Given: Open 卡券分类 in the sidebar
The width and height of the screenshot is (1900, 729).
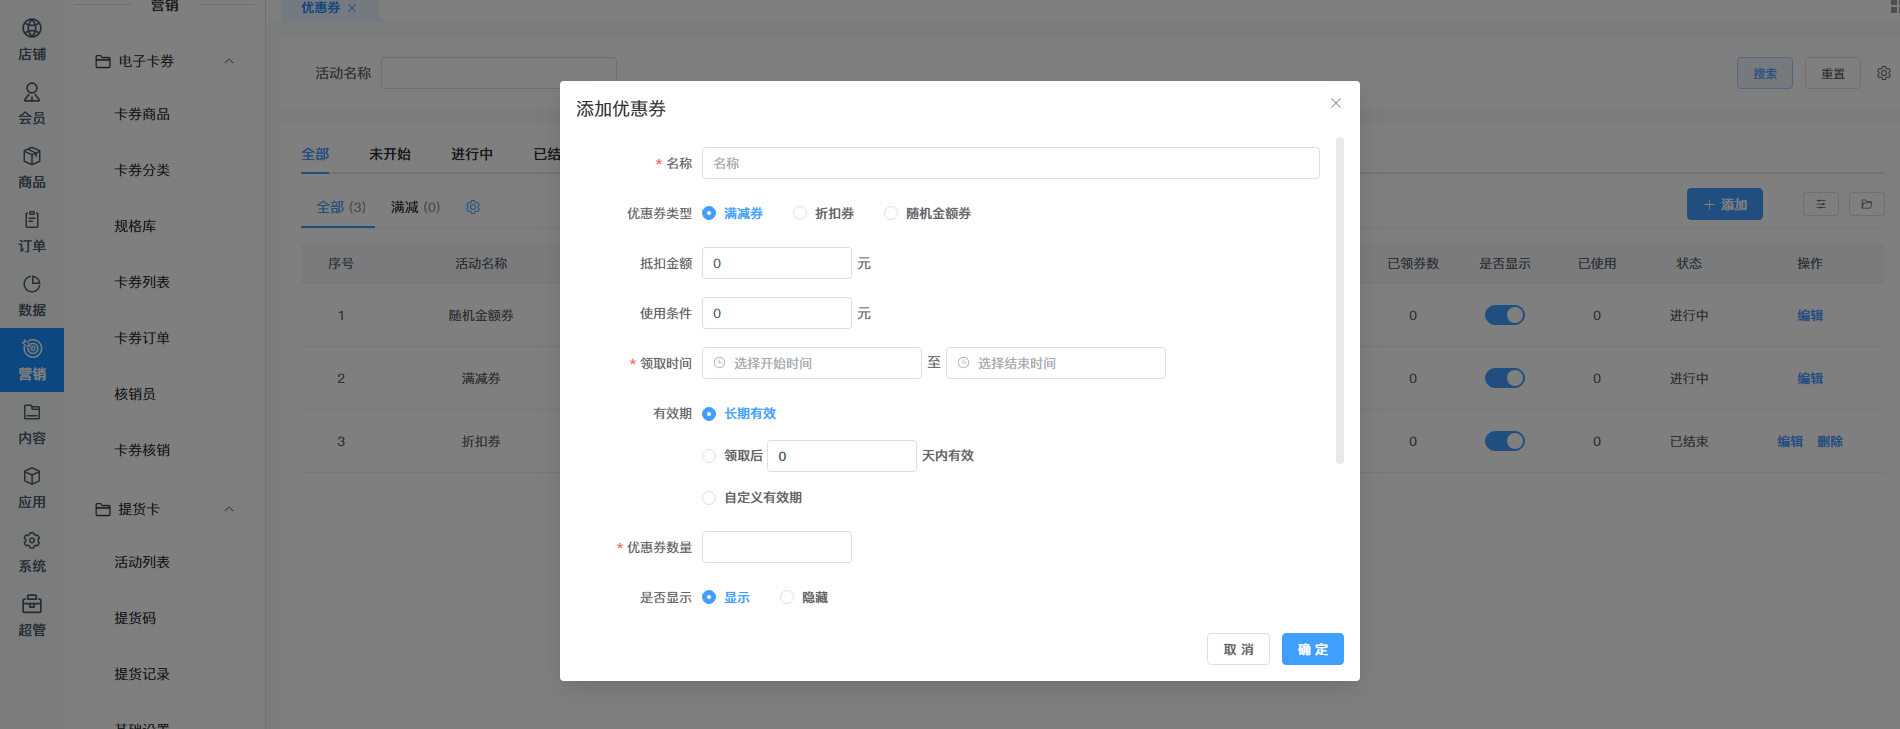Looking at the screenshot, I should point(142,170).
